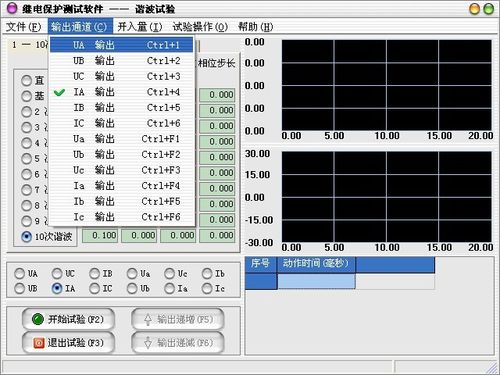Select the UC channel radio button
Image resolution: width=500 pixels, height=375 pixels.
[x=57, y=274]
